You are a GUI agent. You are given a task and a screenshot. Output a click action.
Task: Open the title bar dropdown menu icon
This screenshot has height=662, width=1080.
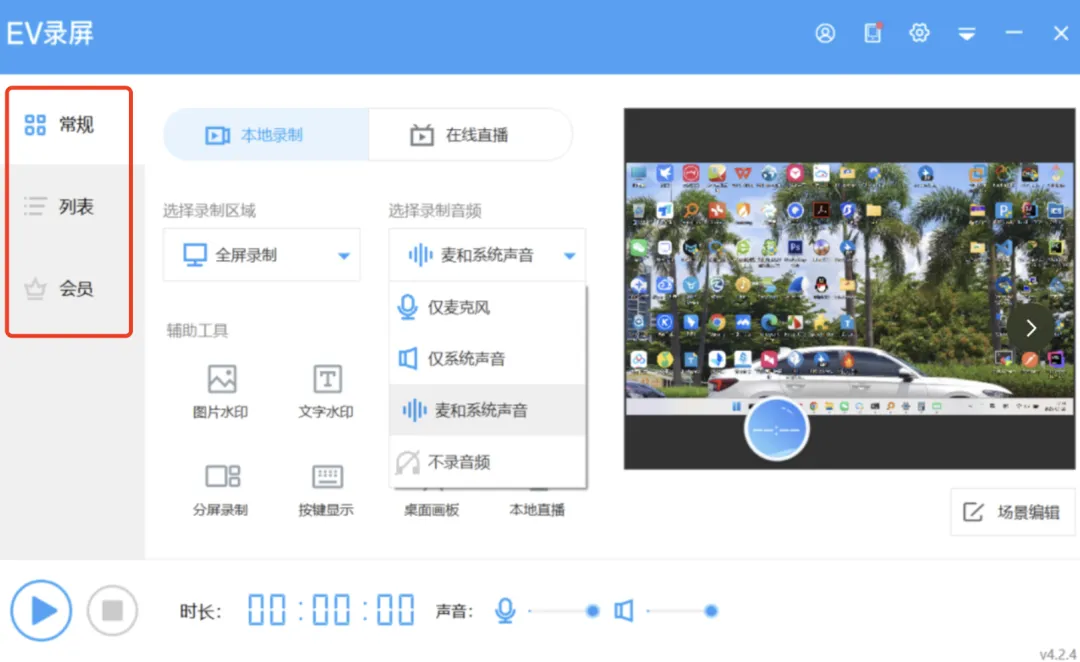(x=966, y=34)
